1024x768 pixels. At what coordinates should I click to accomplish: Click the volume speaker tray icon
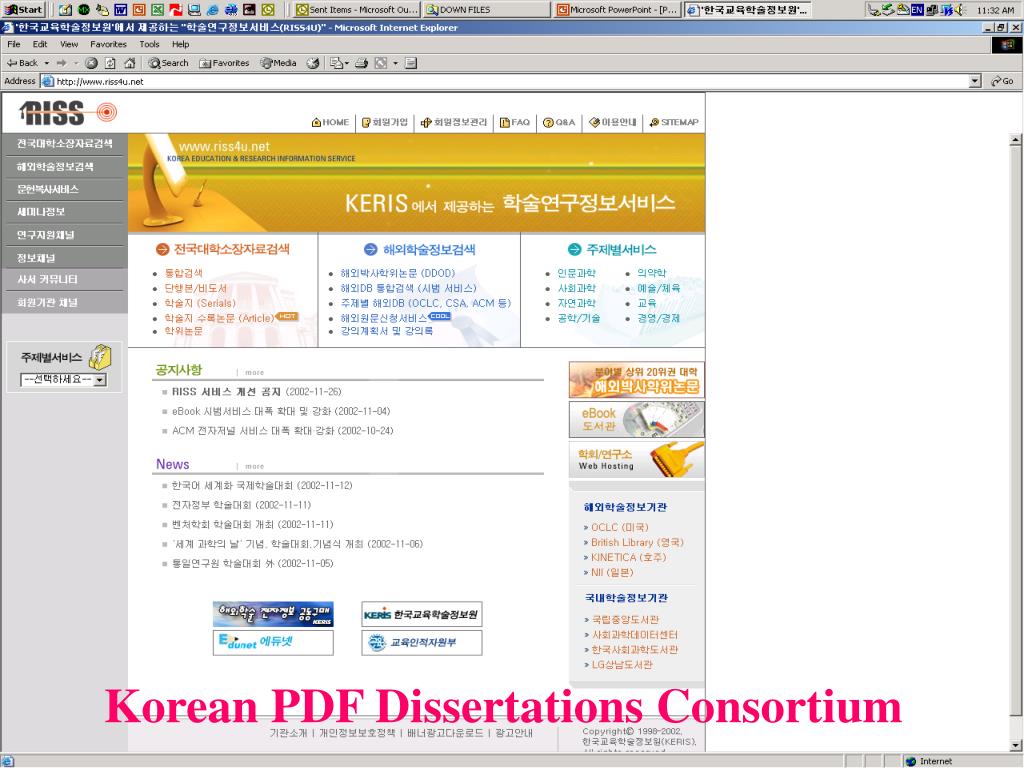coord(958,10)
